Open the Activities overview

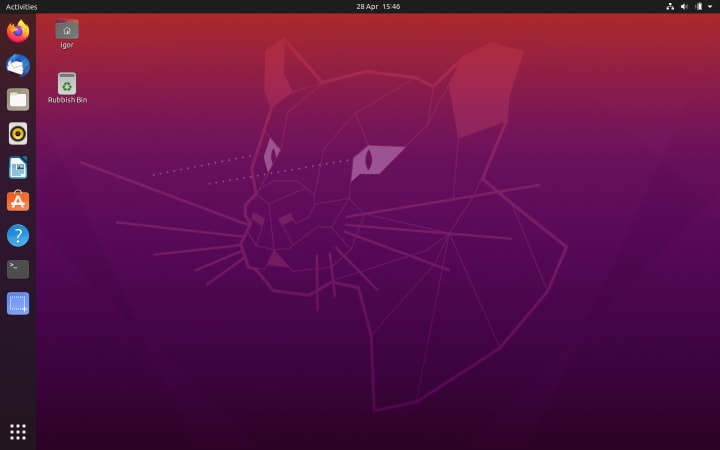[x=22, y=6]
